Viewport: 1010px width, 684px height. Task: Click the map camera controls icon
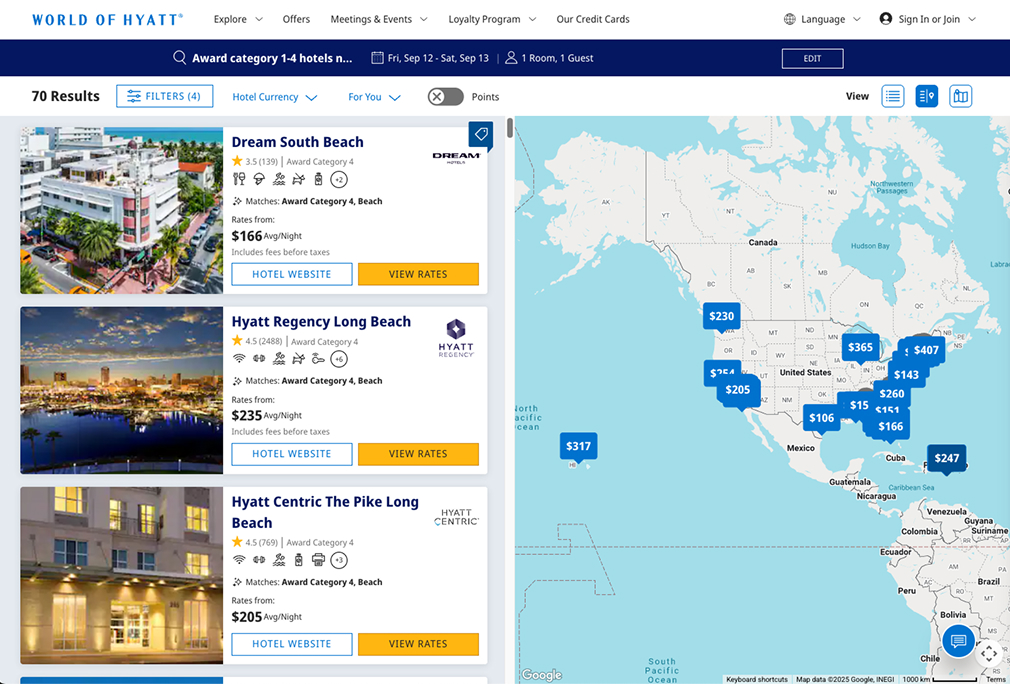(x=988, y=654)
